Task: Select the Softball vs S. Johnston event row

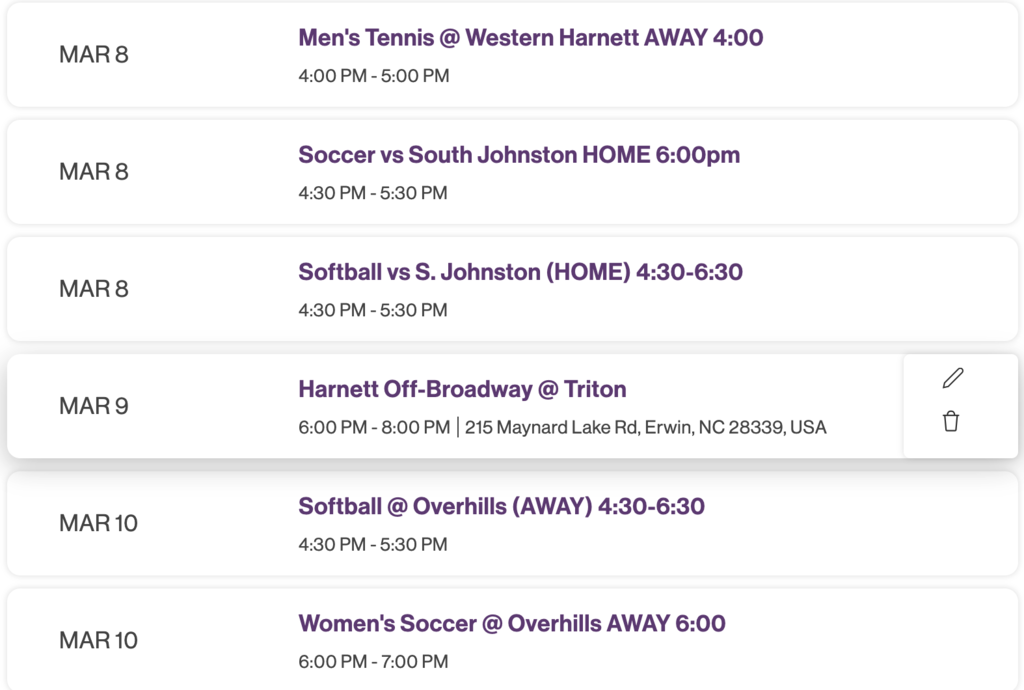Action: tap(512, 288)
